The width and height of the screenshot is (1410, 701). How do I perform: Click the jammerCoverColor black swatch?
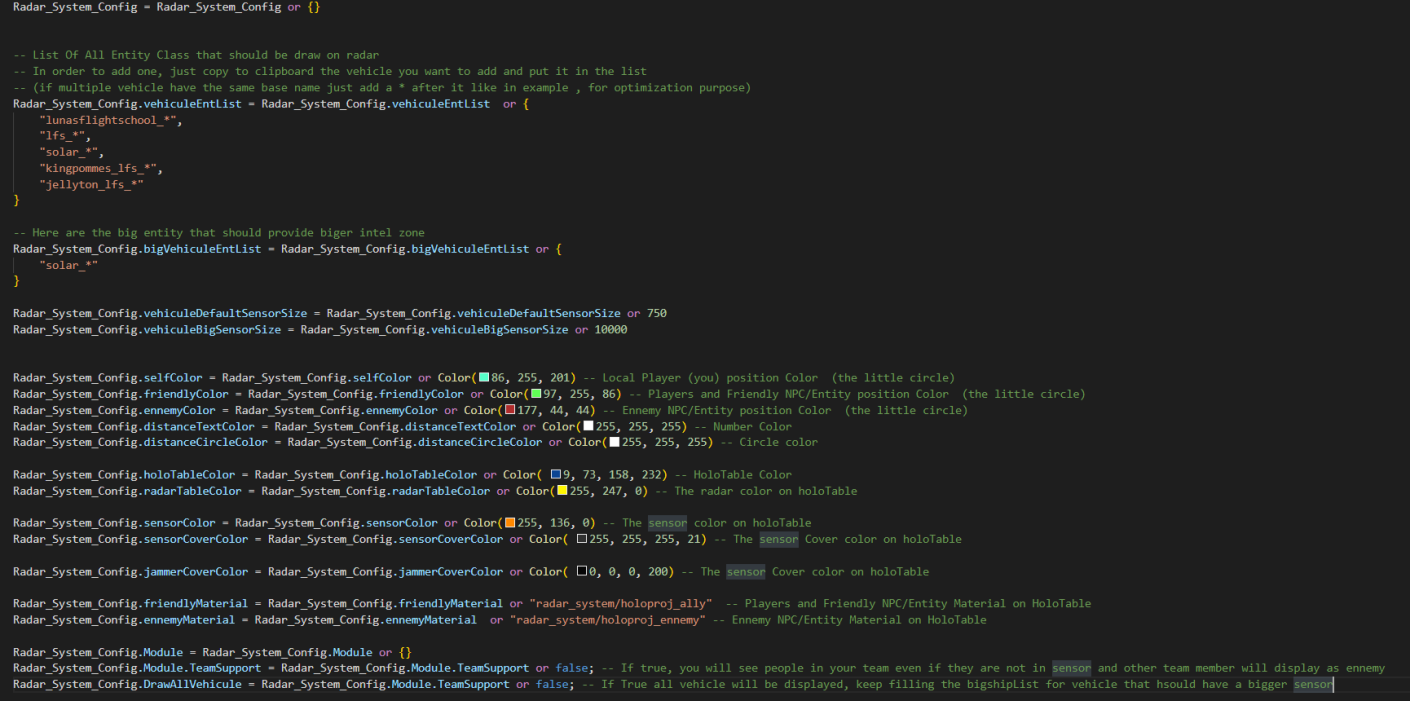point(582,572)
